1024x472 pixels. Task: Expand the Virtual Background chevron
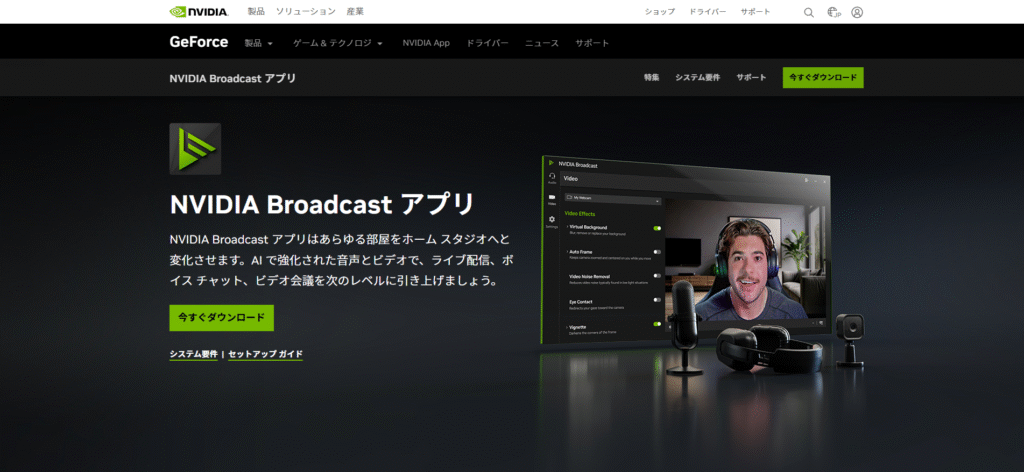pyautogui.click(x=566, y=227)
